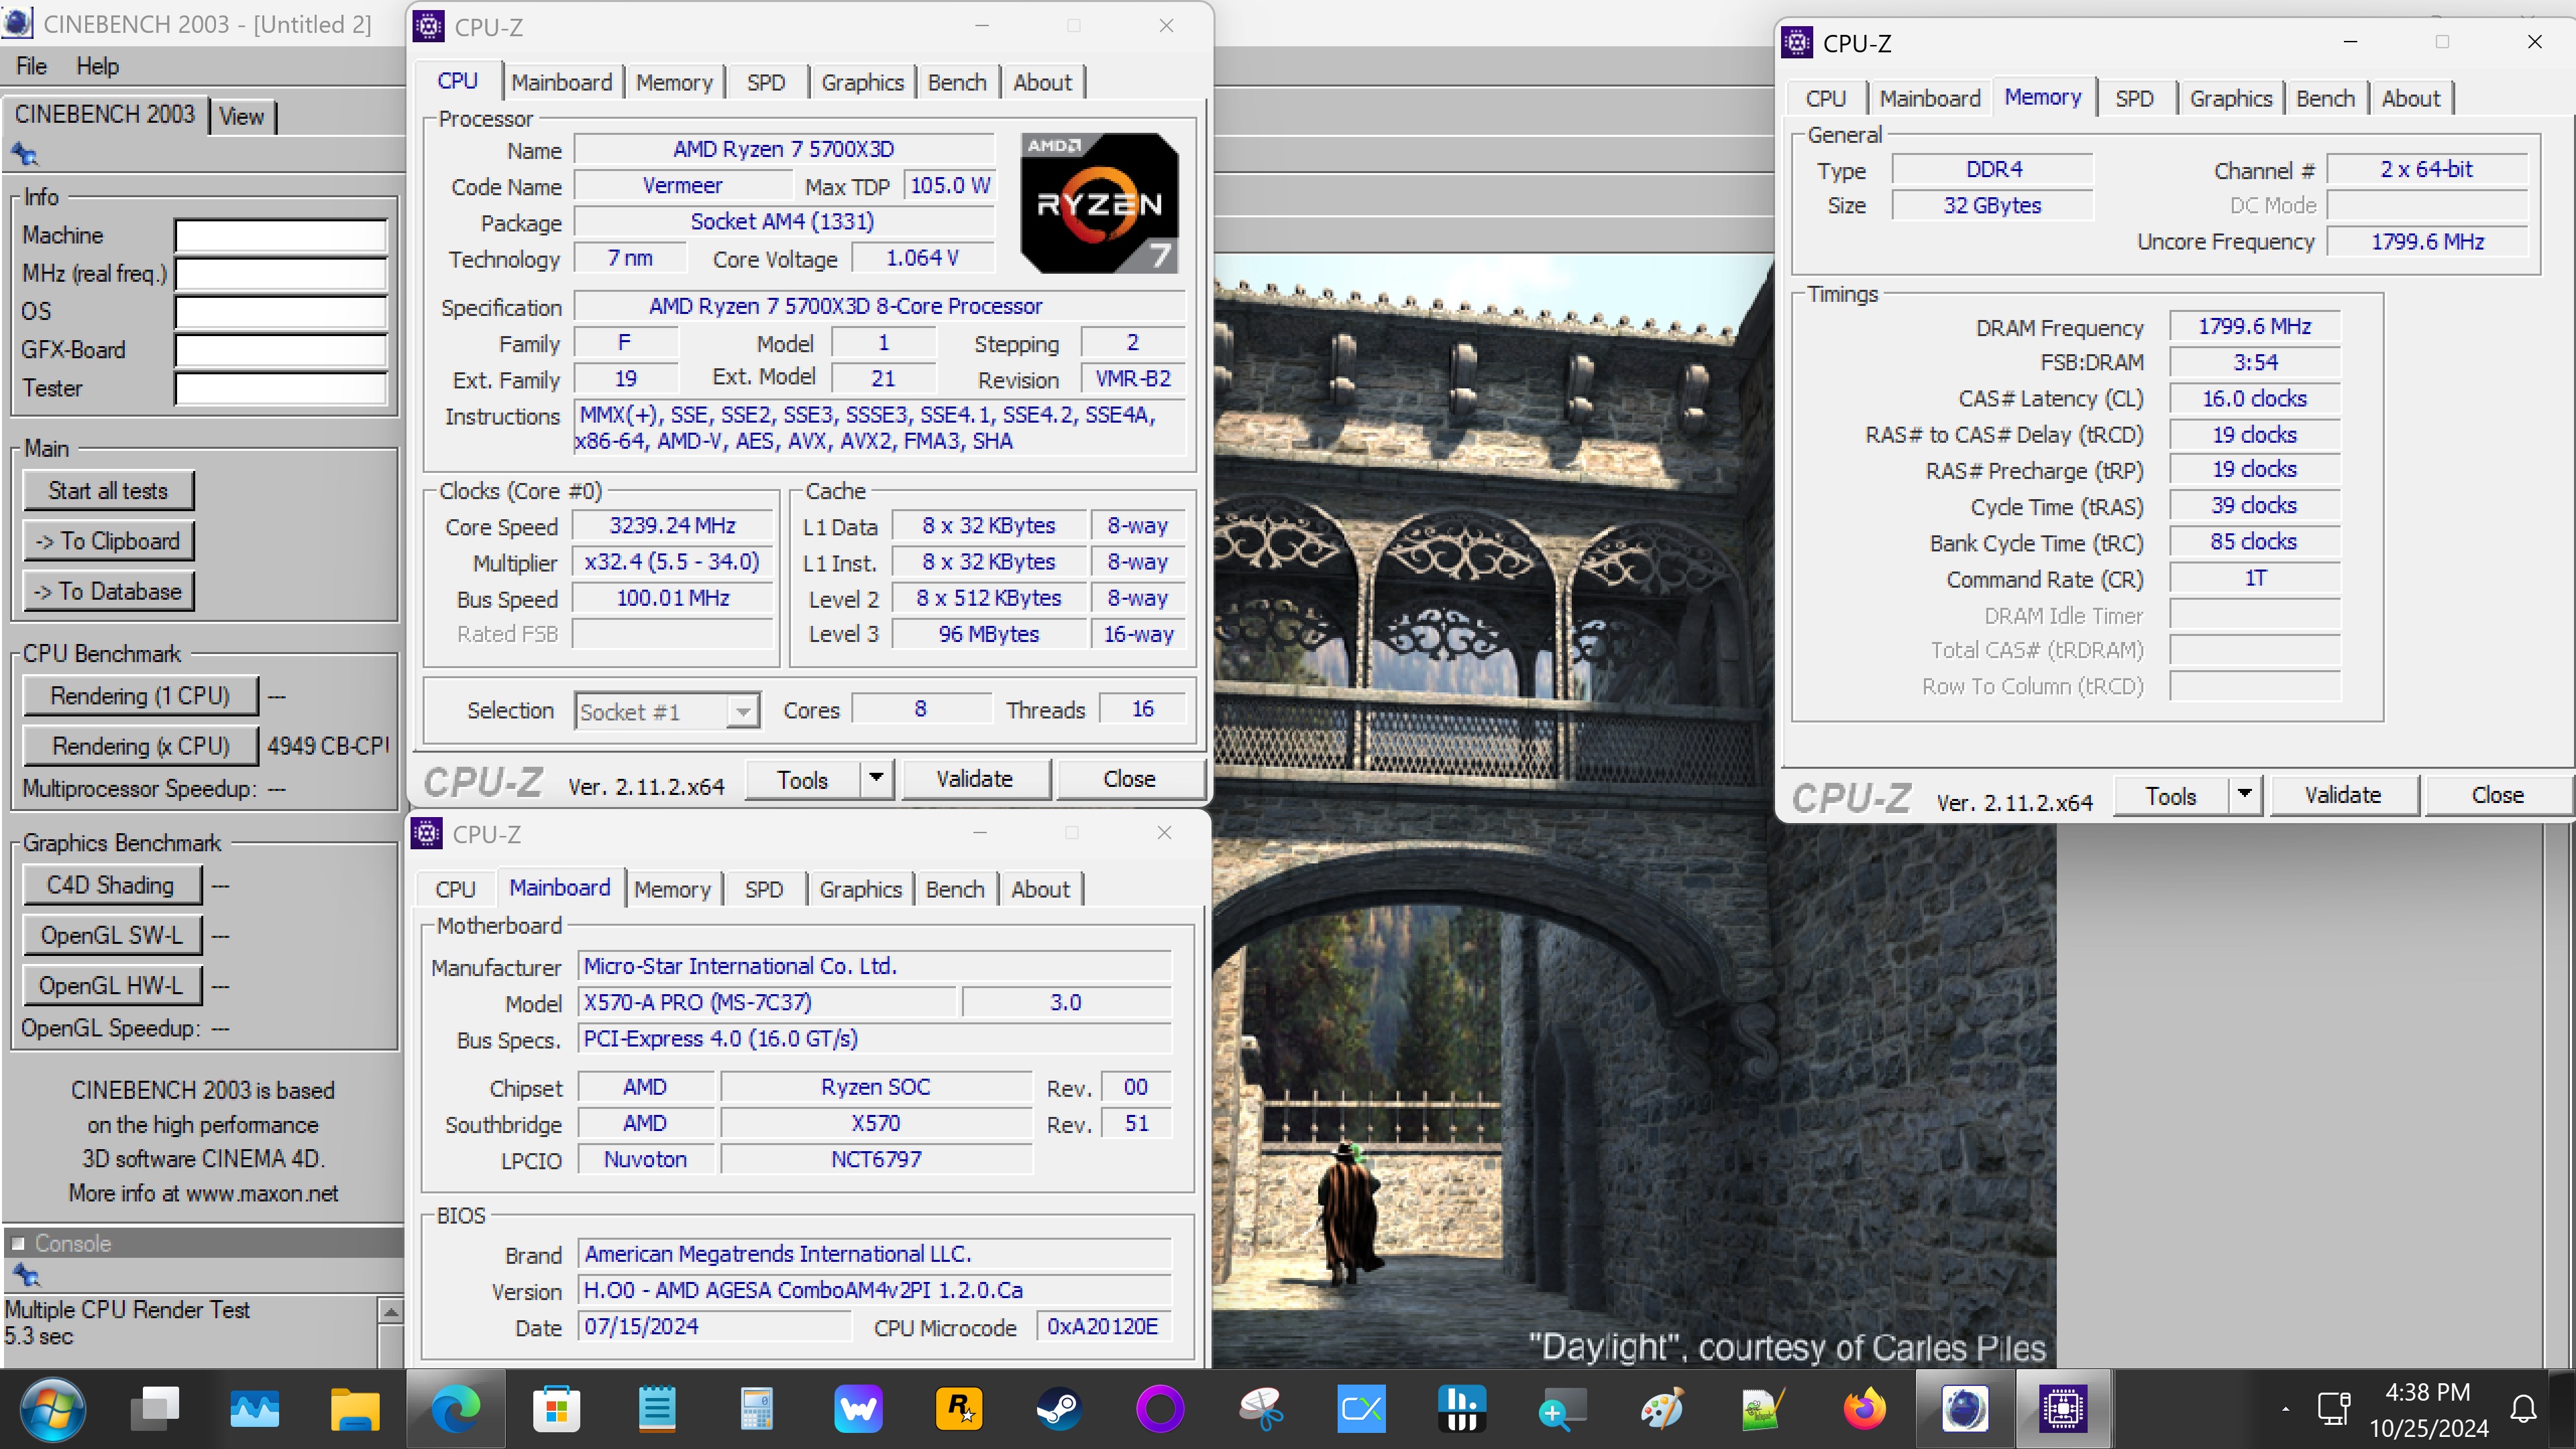Click Start all tests button
This screenshot has width=2576, height=1449.
[108, 490]
